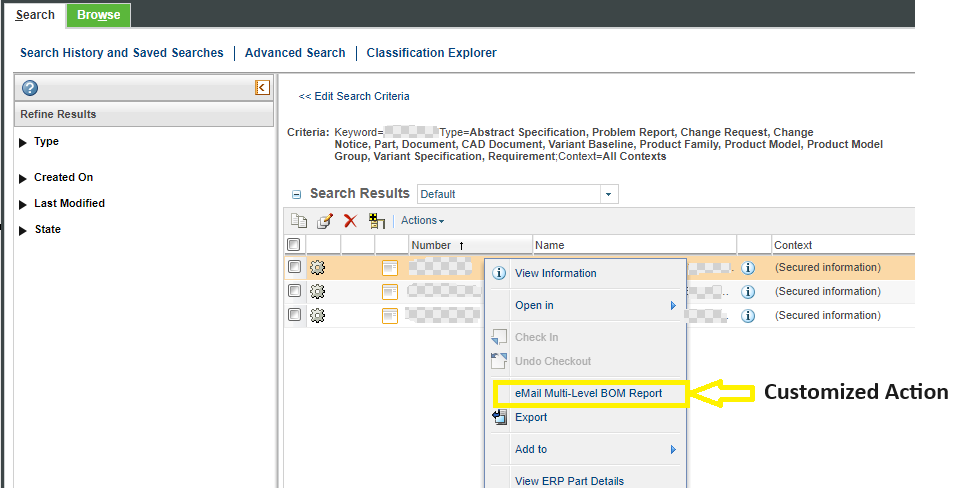Tick the first result row checkbox
The height and width of the screenshot is (488, 955).
(294, 267)
